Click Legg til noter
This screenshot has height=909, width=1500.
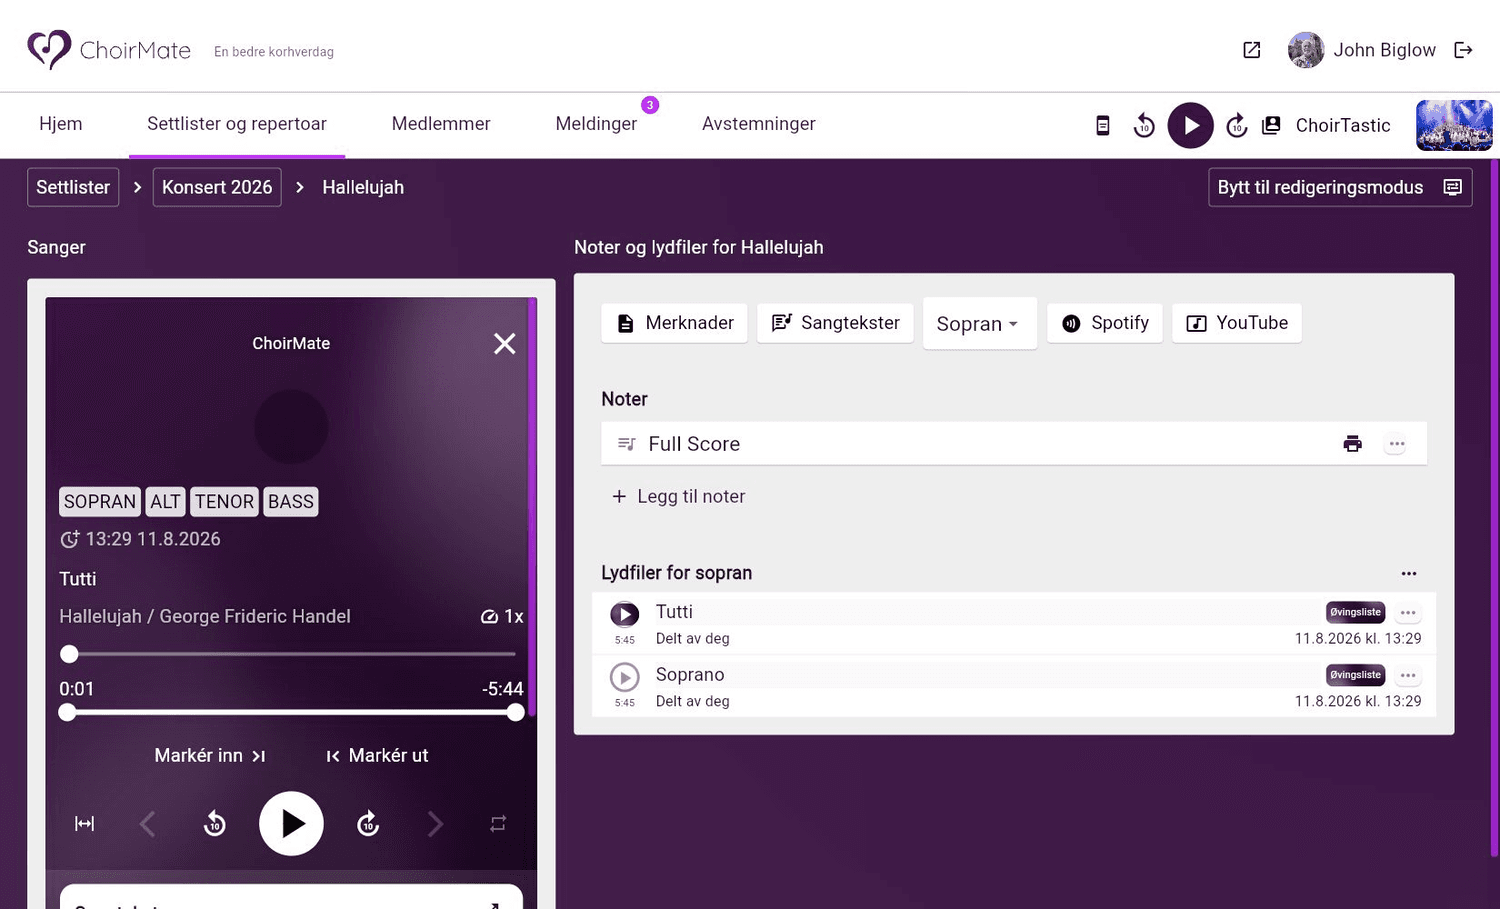coord(679,497)
